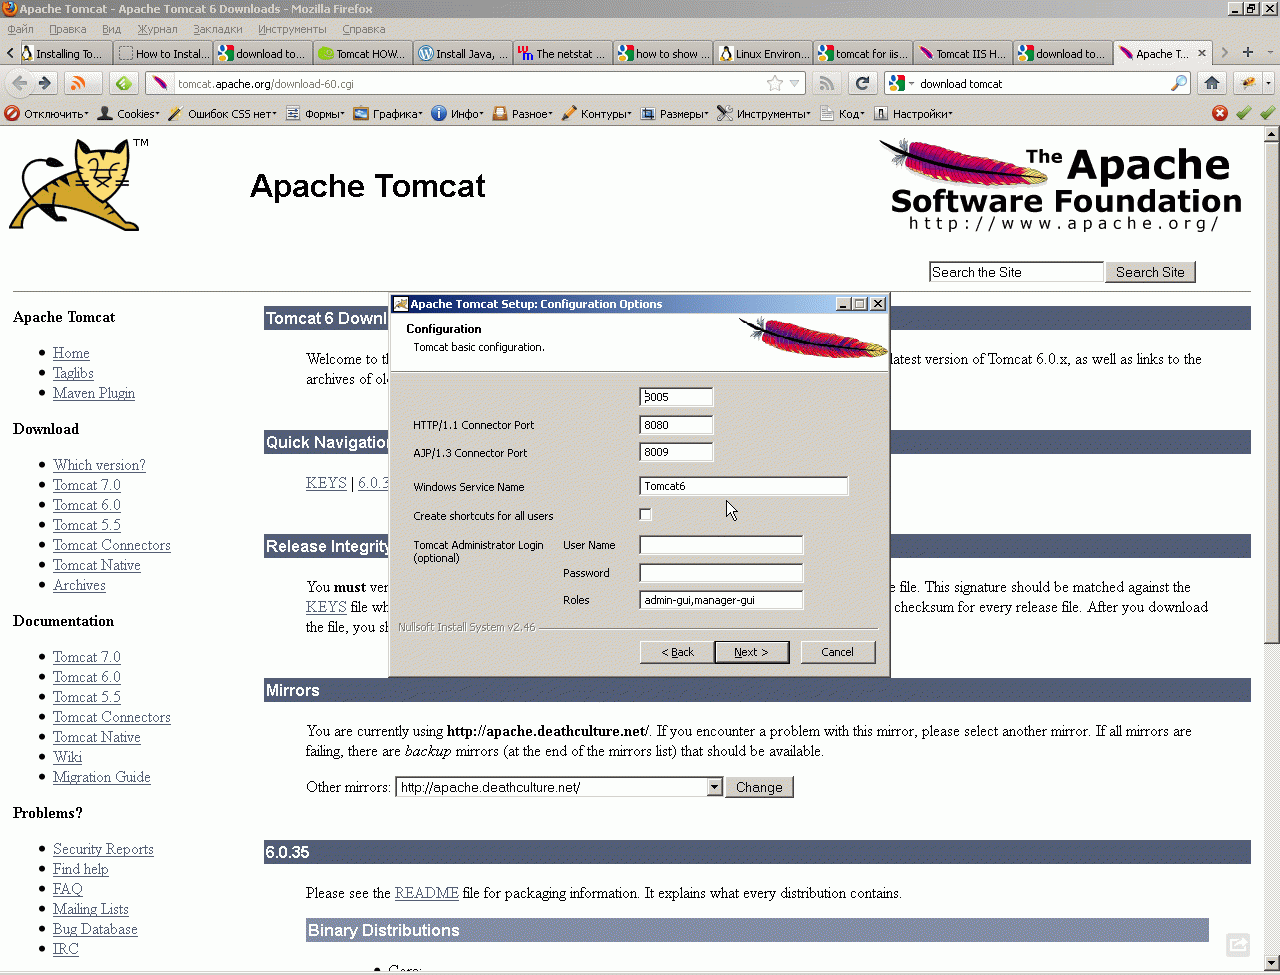Reload the page with the refresh button
This screenshot has height=975, width=1280.
click(x=862, y=83)
